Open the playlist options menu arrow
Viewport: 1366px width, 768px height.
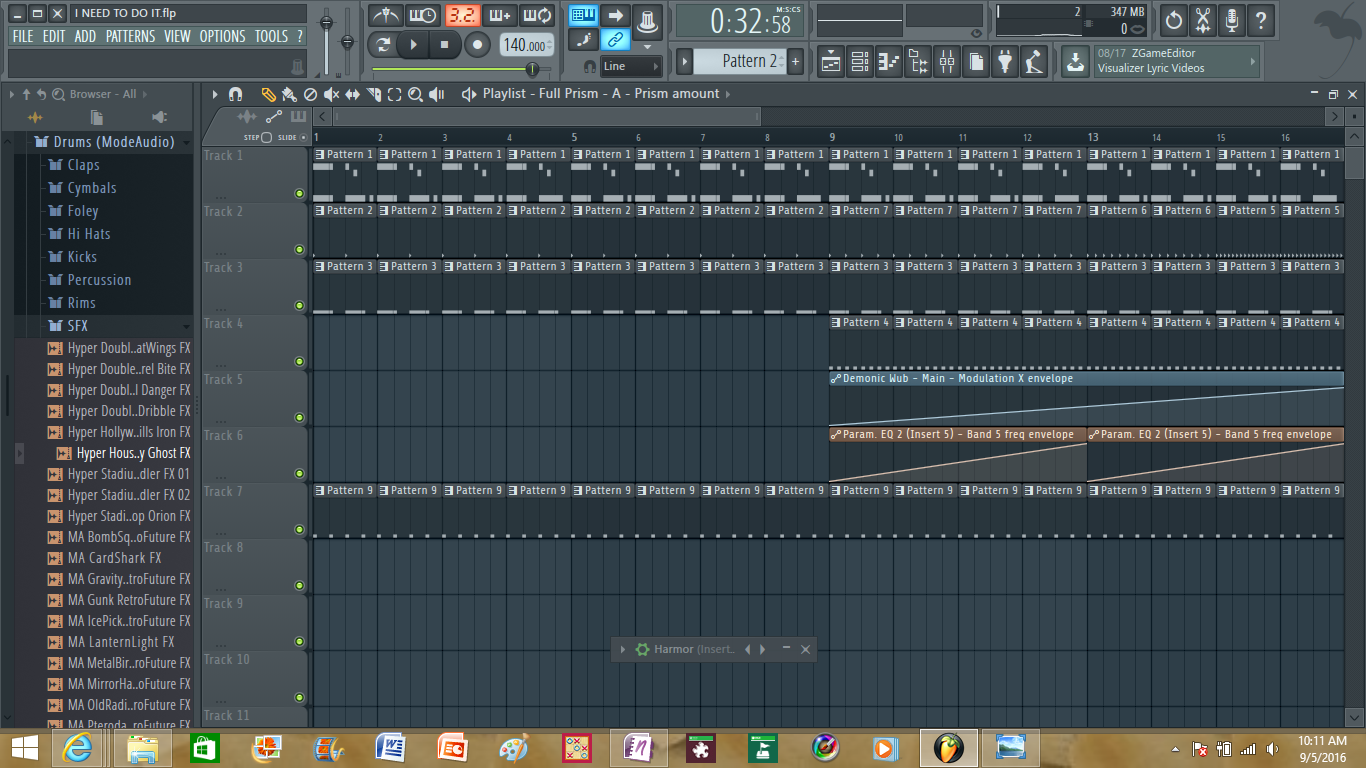(x=215, y=94)
